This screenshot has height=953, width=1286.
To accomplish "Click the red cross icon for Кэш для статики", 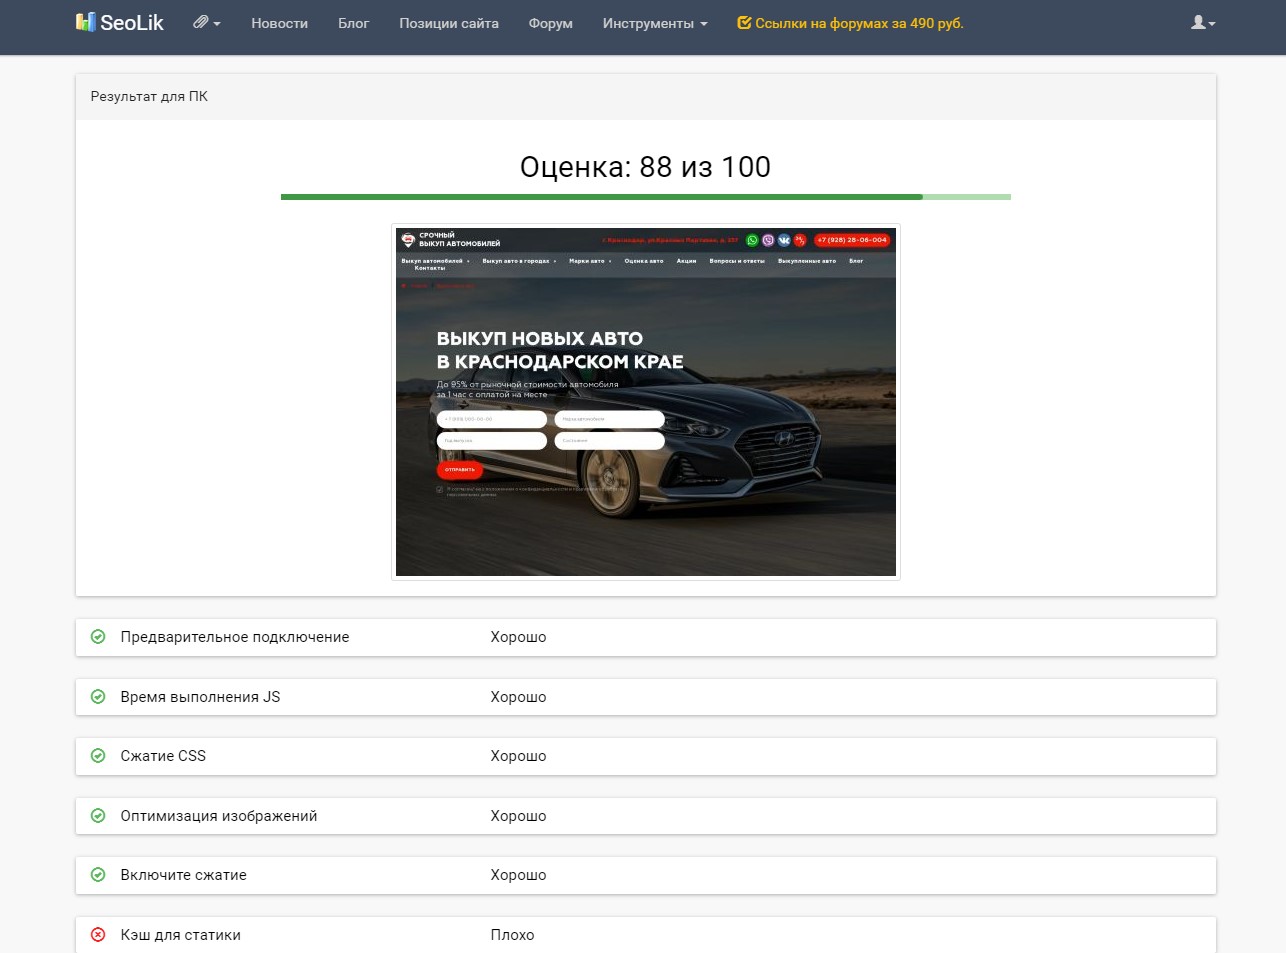I will coord(98,935).
